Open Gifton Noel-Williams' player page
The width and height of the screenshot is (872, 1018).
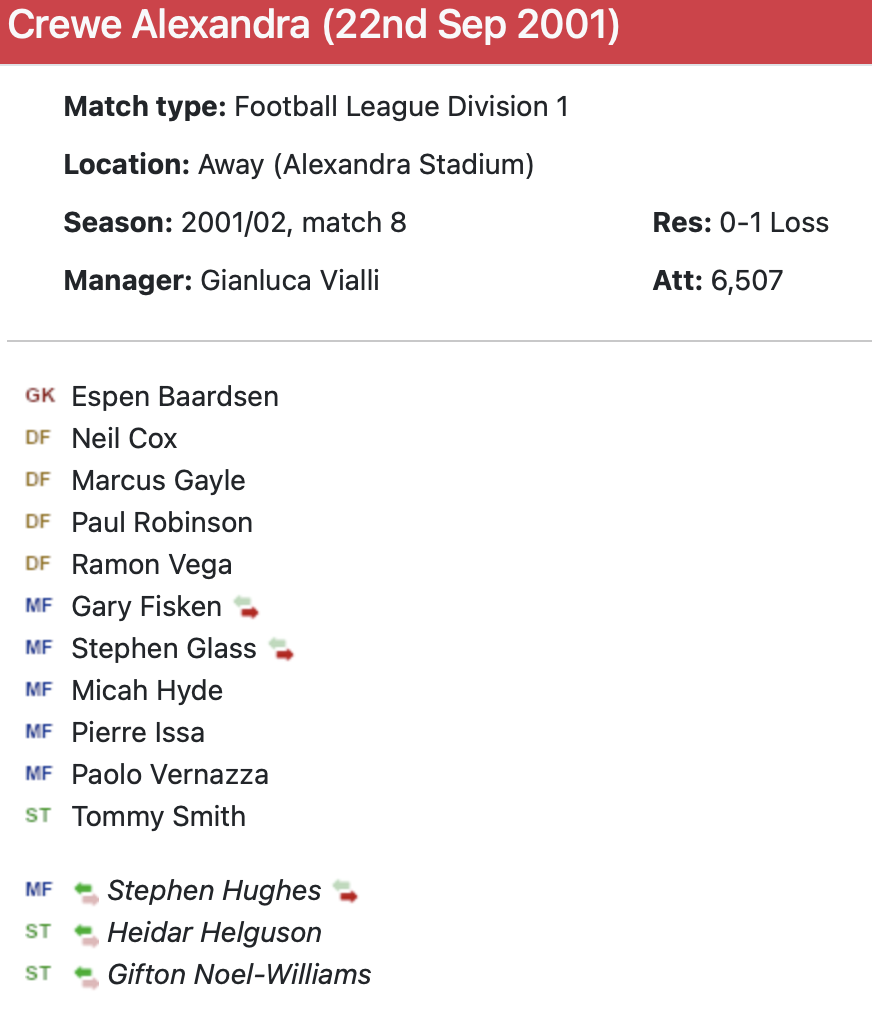tap(239, 974)
